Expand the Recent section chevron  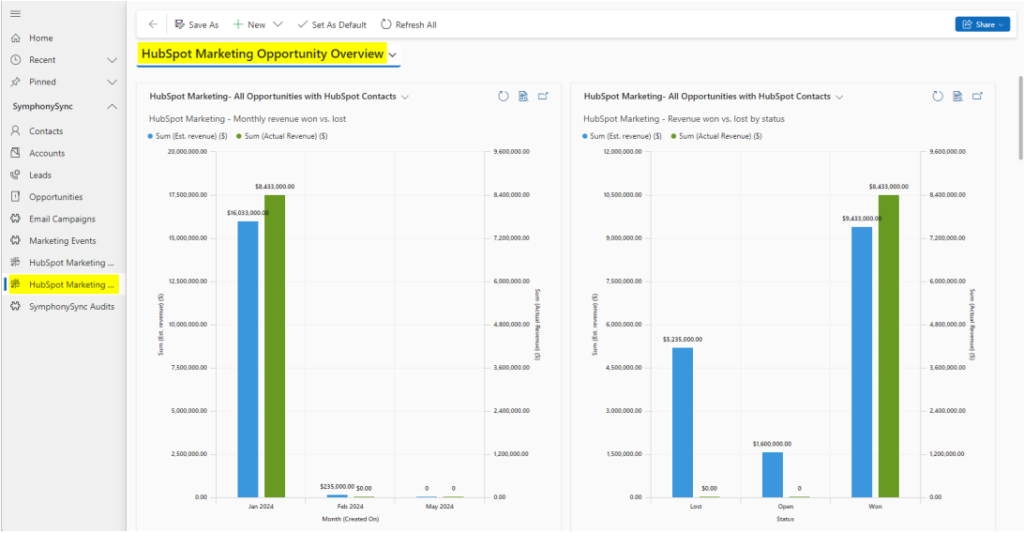click(112, 60)
